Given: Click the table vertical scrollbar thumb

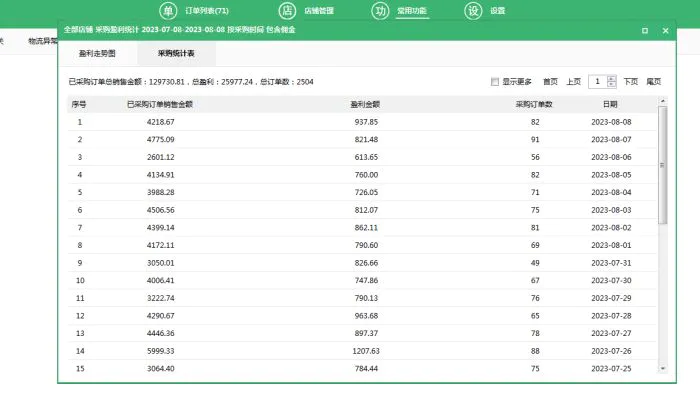Looking at the screenshot, I should [662, 165].
